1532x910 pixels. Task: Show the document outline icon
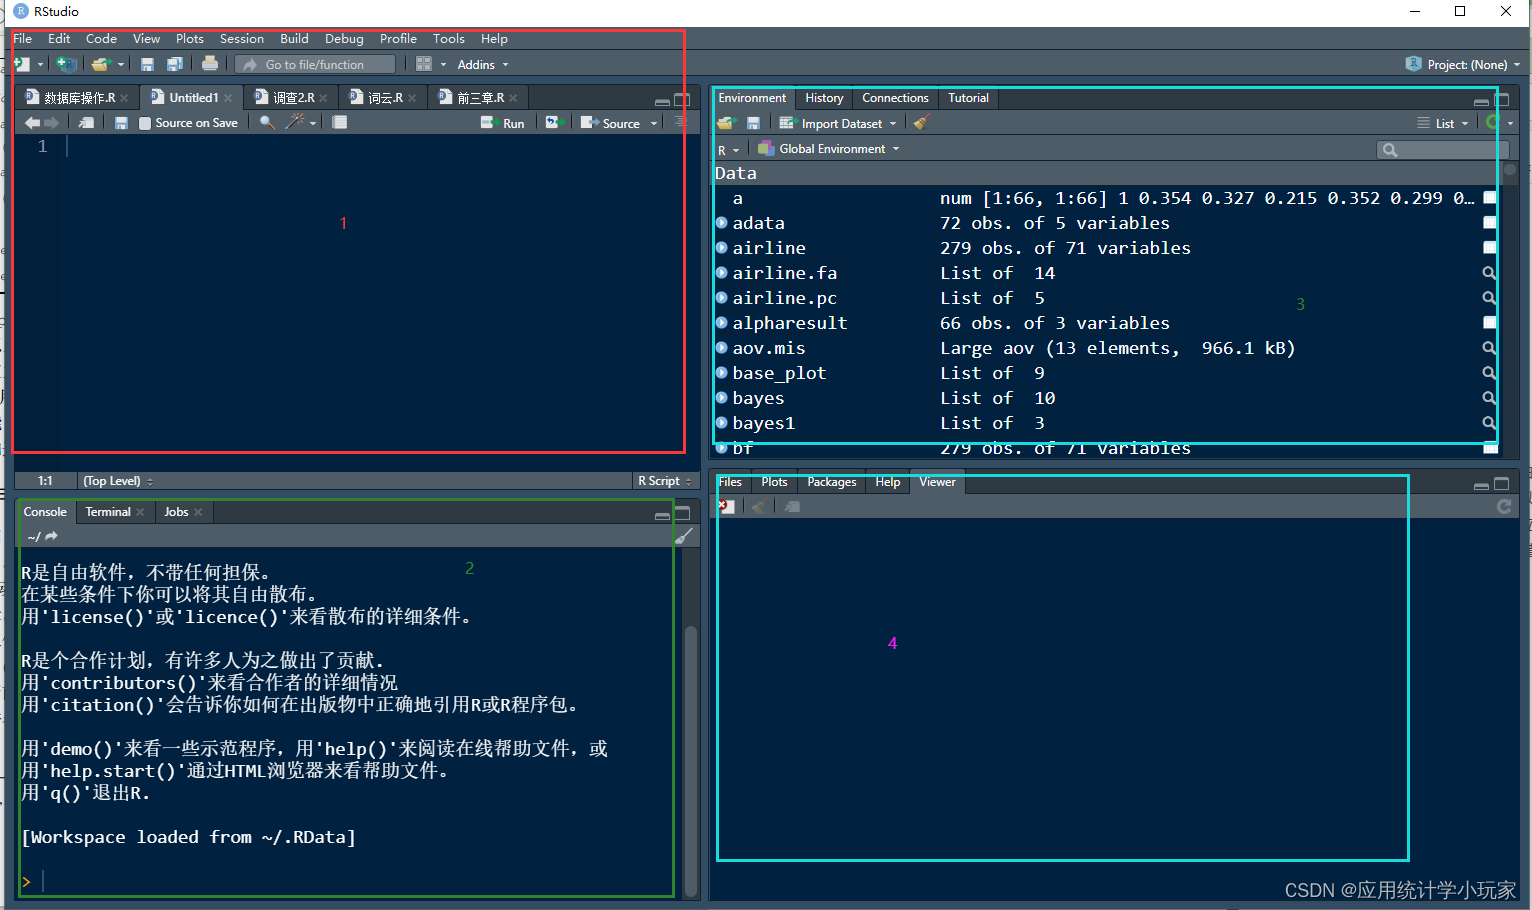tap(680, 122)
